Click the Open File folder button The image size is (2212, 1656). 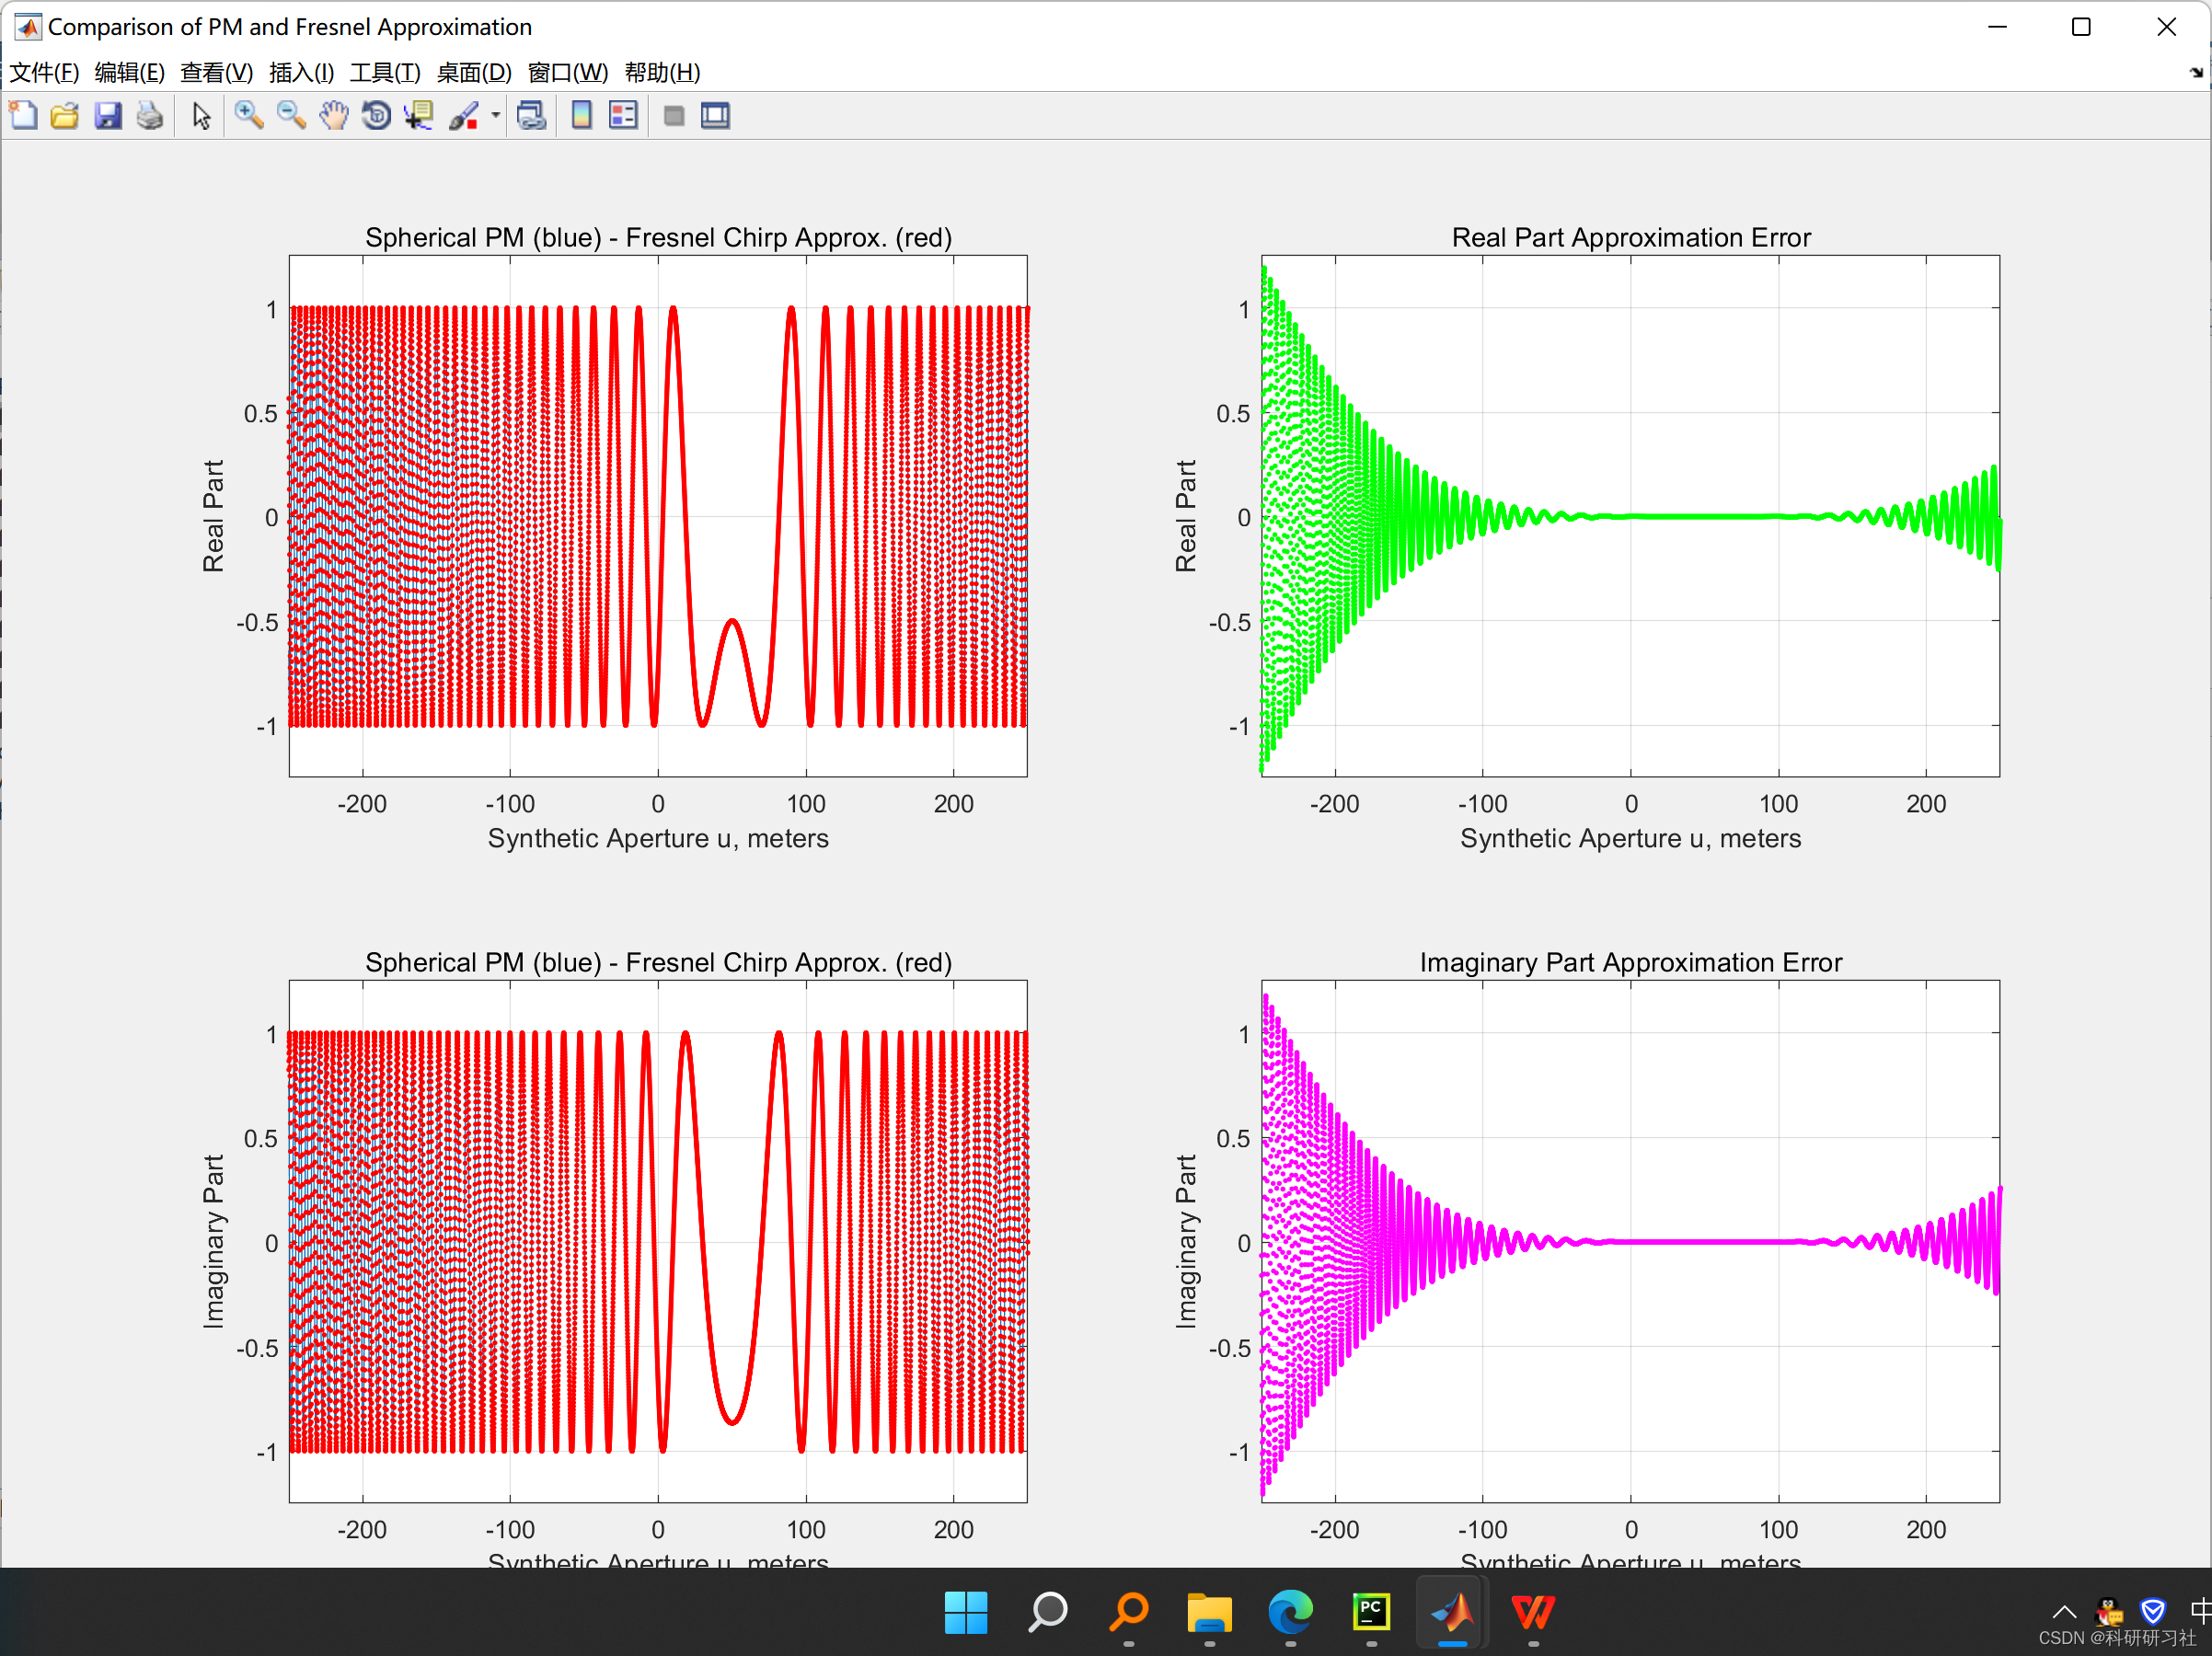coord(65,116)
